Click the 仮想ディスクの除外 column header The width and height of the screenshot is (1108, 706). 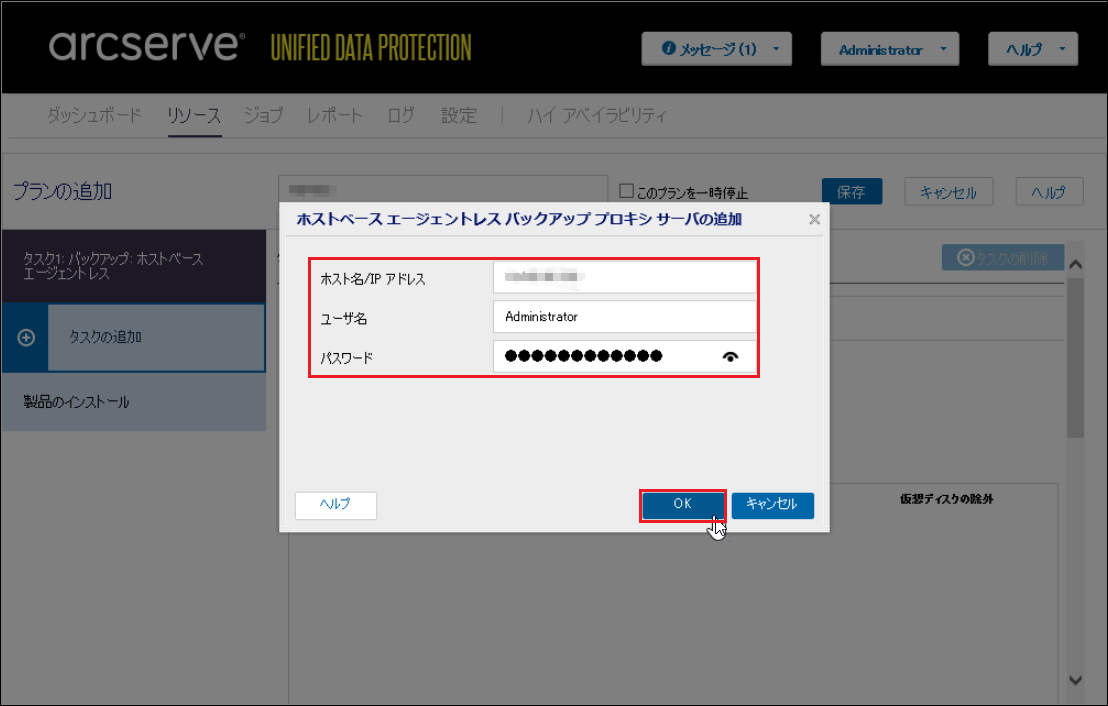click(x=946, y=499)
